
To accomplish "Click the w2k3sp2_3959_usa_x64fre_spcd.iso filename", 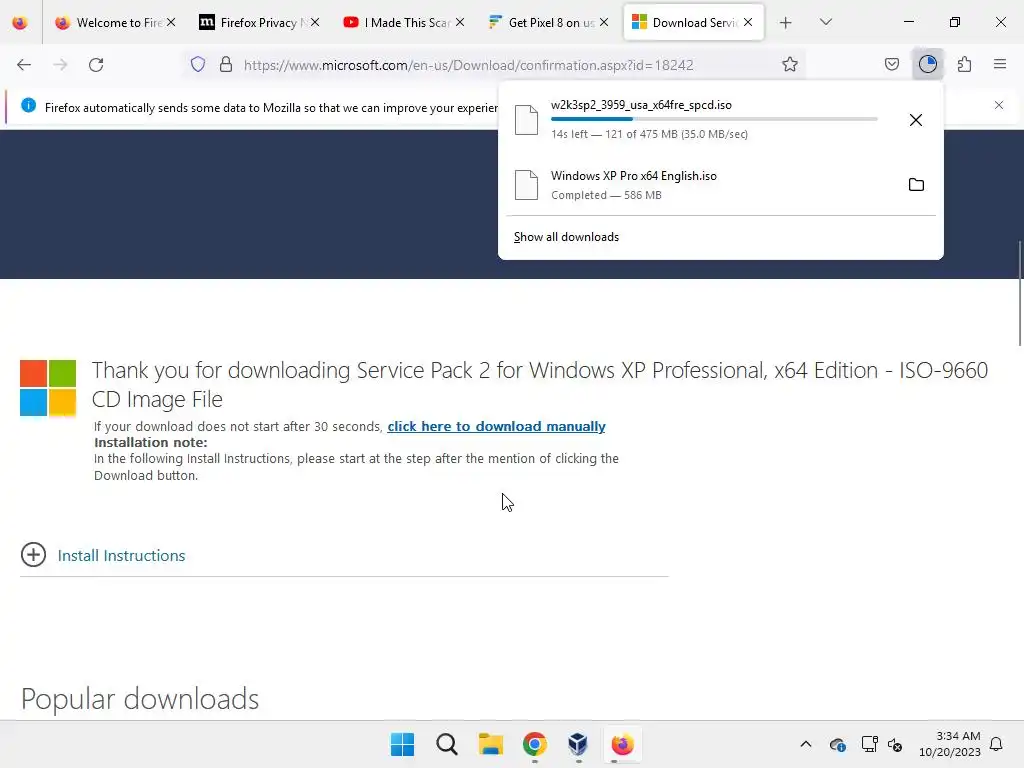I will pyautogui.click(x=641, y=105).
